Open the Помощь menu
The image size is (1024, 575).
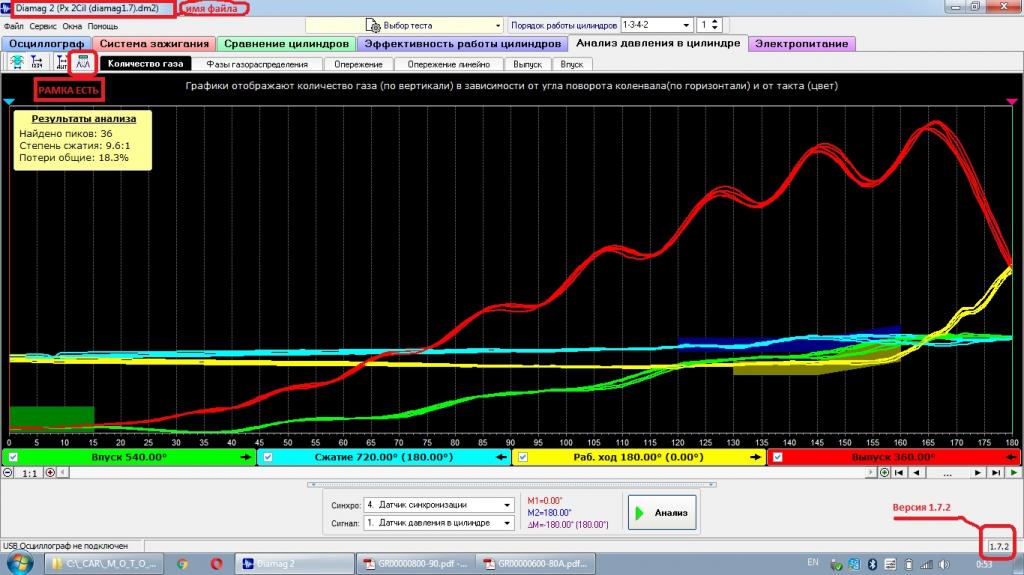(103, 26)
